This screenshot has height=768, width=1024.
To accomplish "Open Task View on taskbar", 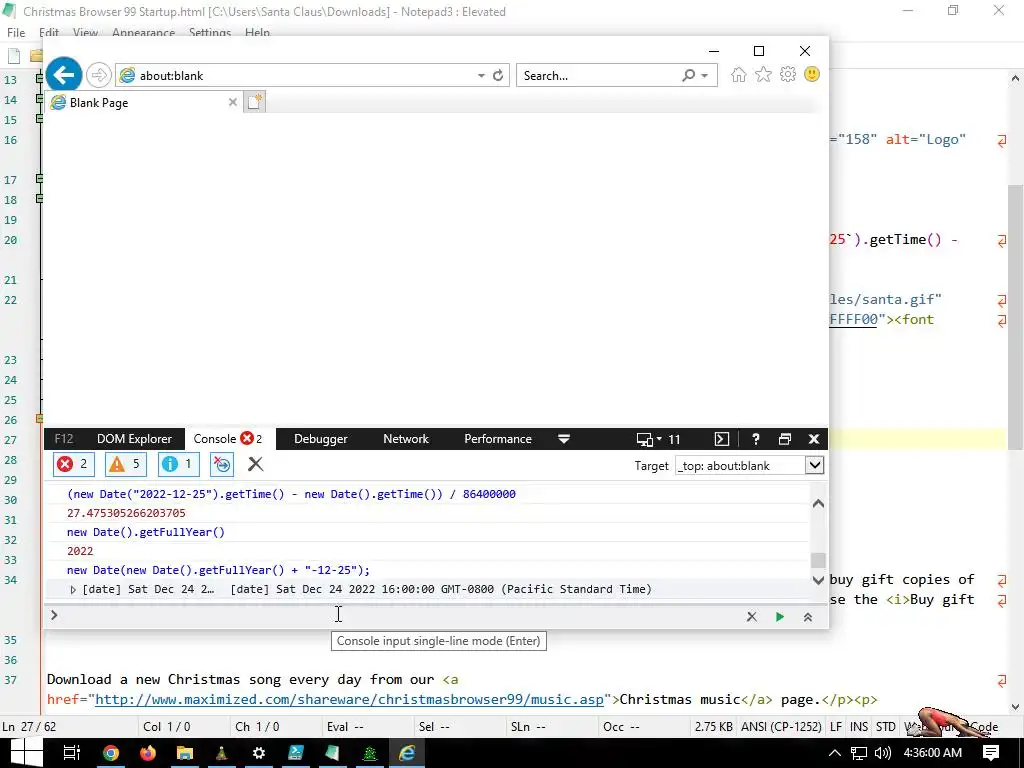I will click(x=72, y=753).
